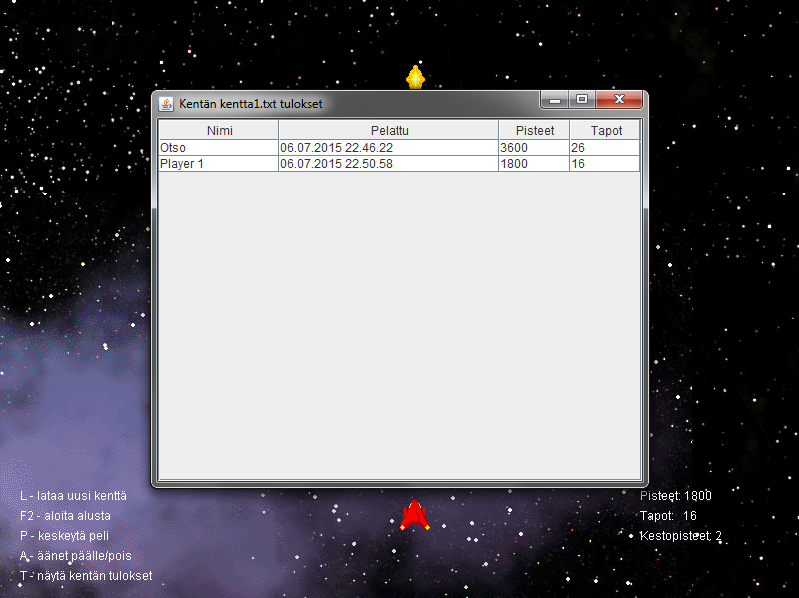Screen dimensions: 799x598
Task: Click the 'Tapot: 16' game status text
Action: click(x=668, y=516)
